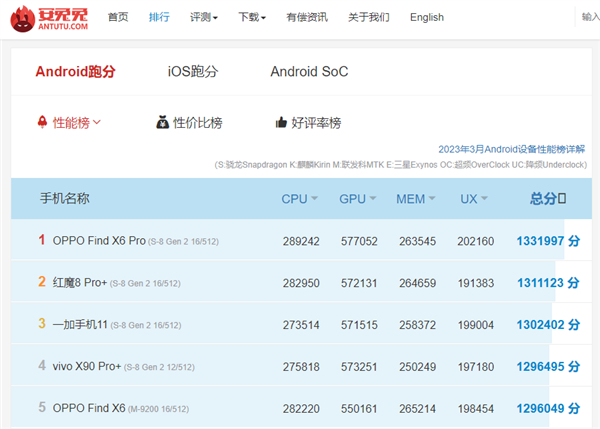Open the 评测 dropdown menu
Screen dimensions: 600x429
[204, 17]
